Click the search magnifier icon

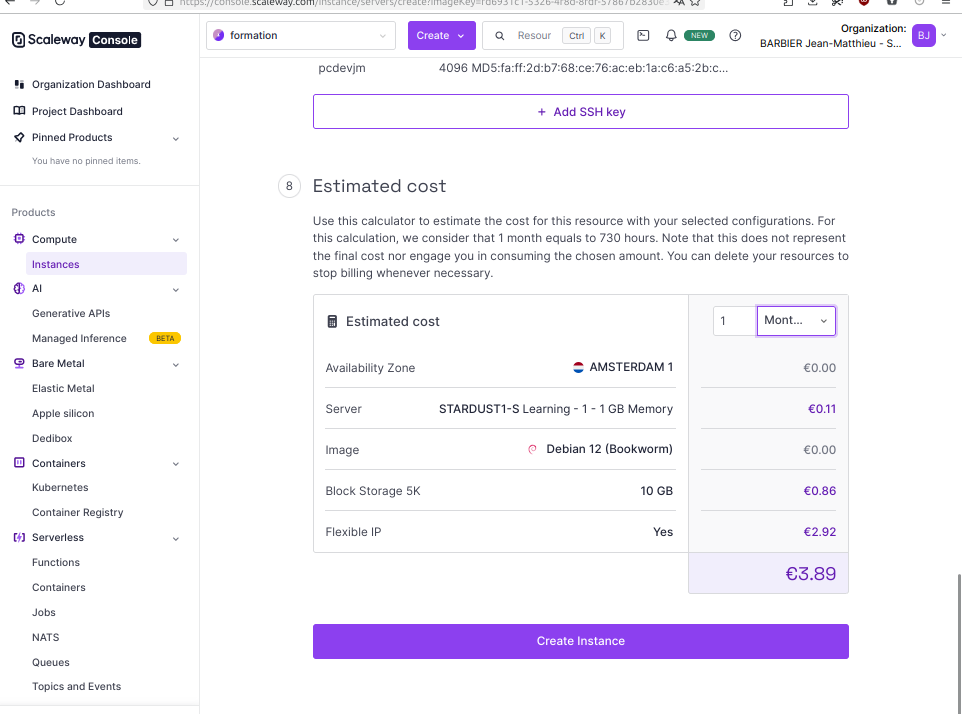[499, 36]
